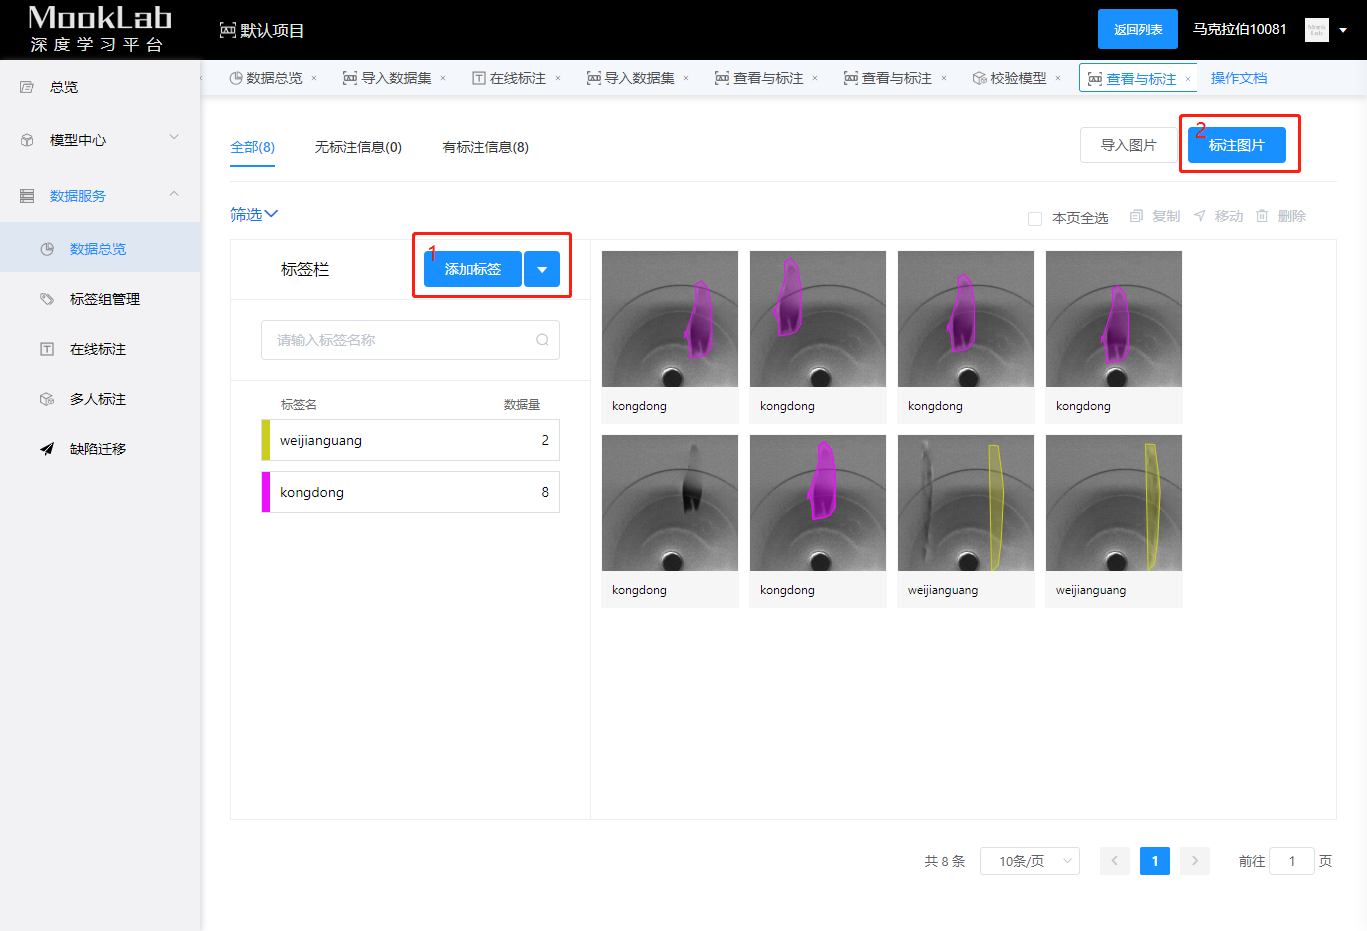Open user menu caret beside avatar
This screenshot has height=931, width=1367.
1343,30
